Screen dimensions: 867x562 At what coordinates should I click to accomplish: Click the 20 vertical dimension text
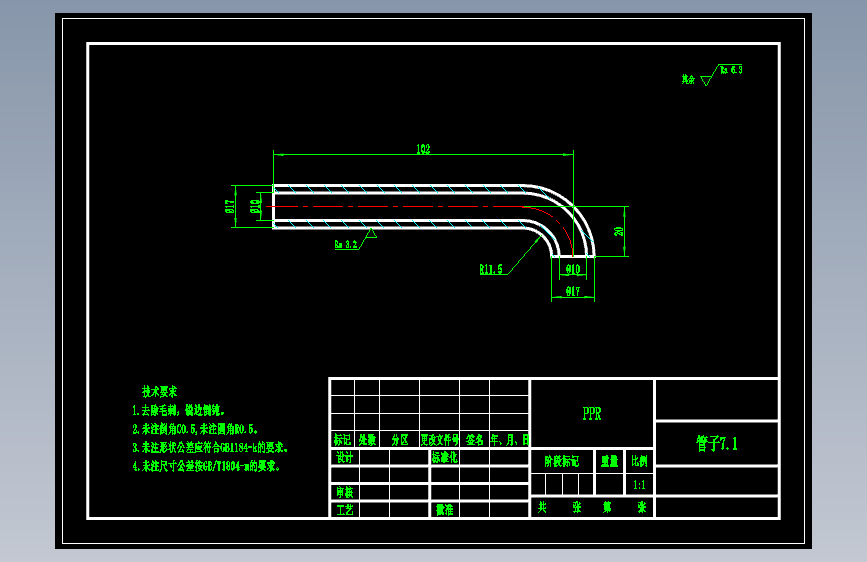[x=619, y=231]
